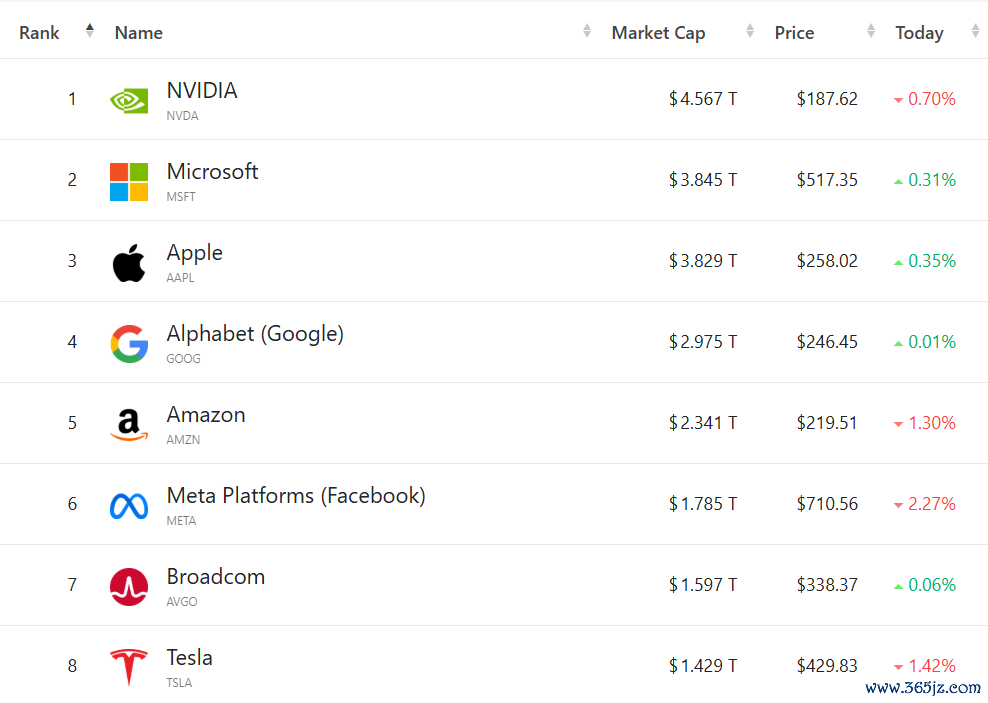988x703 pixels.
Task: Click the Google G logo
Action: pos(129,343)
